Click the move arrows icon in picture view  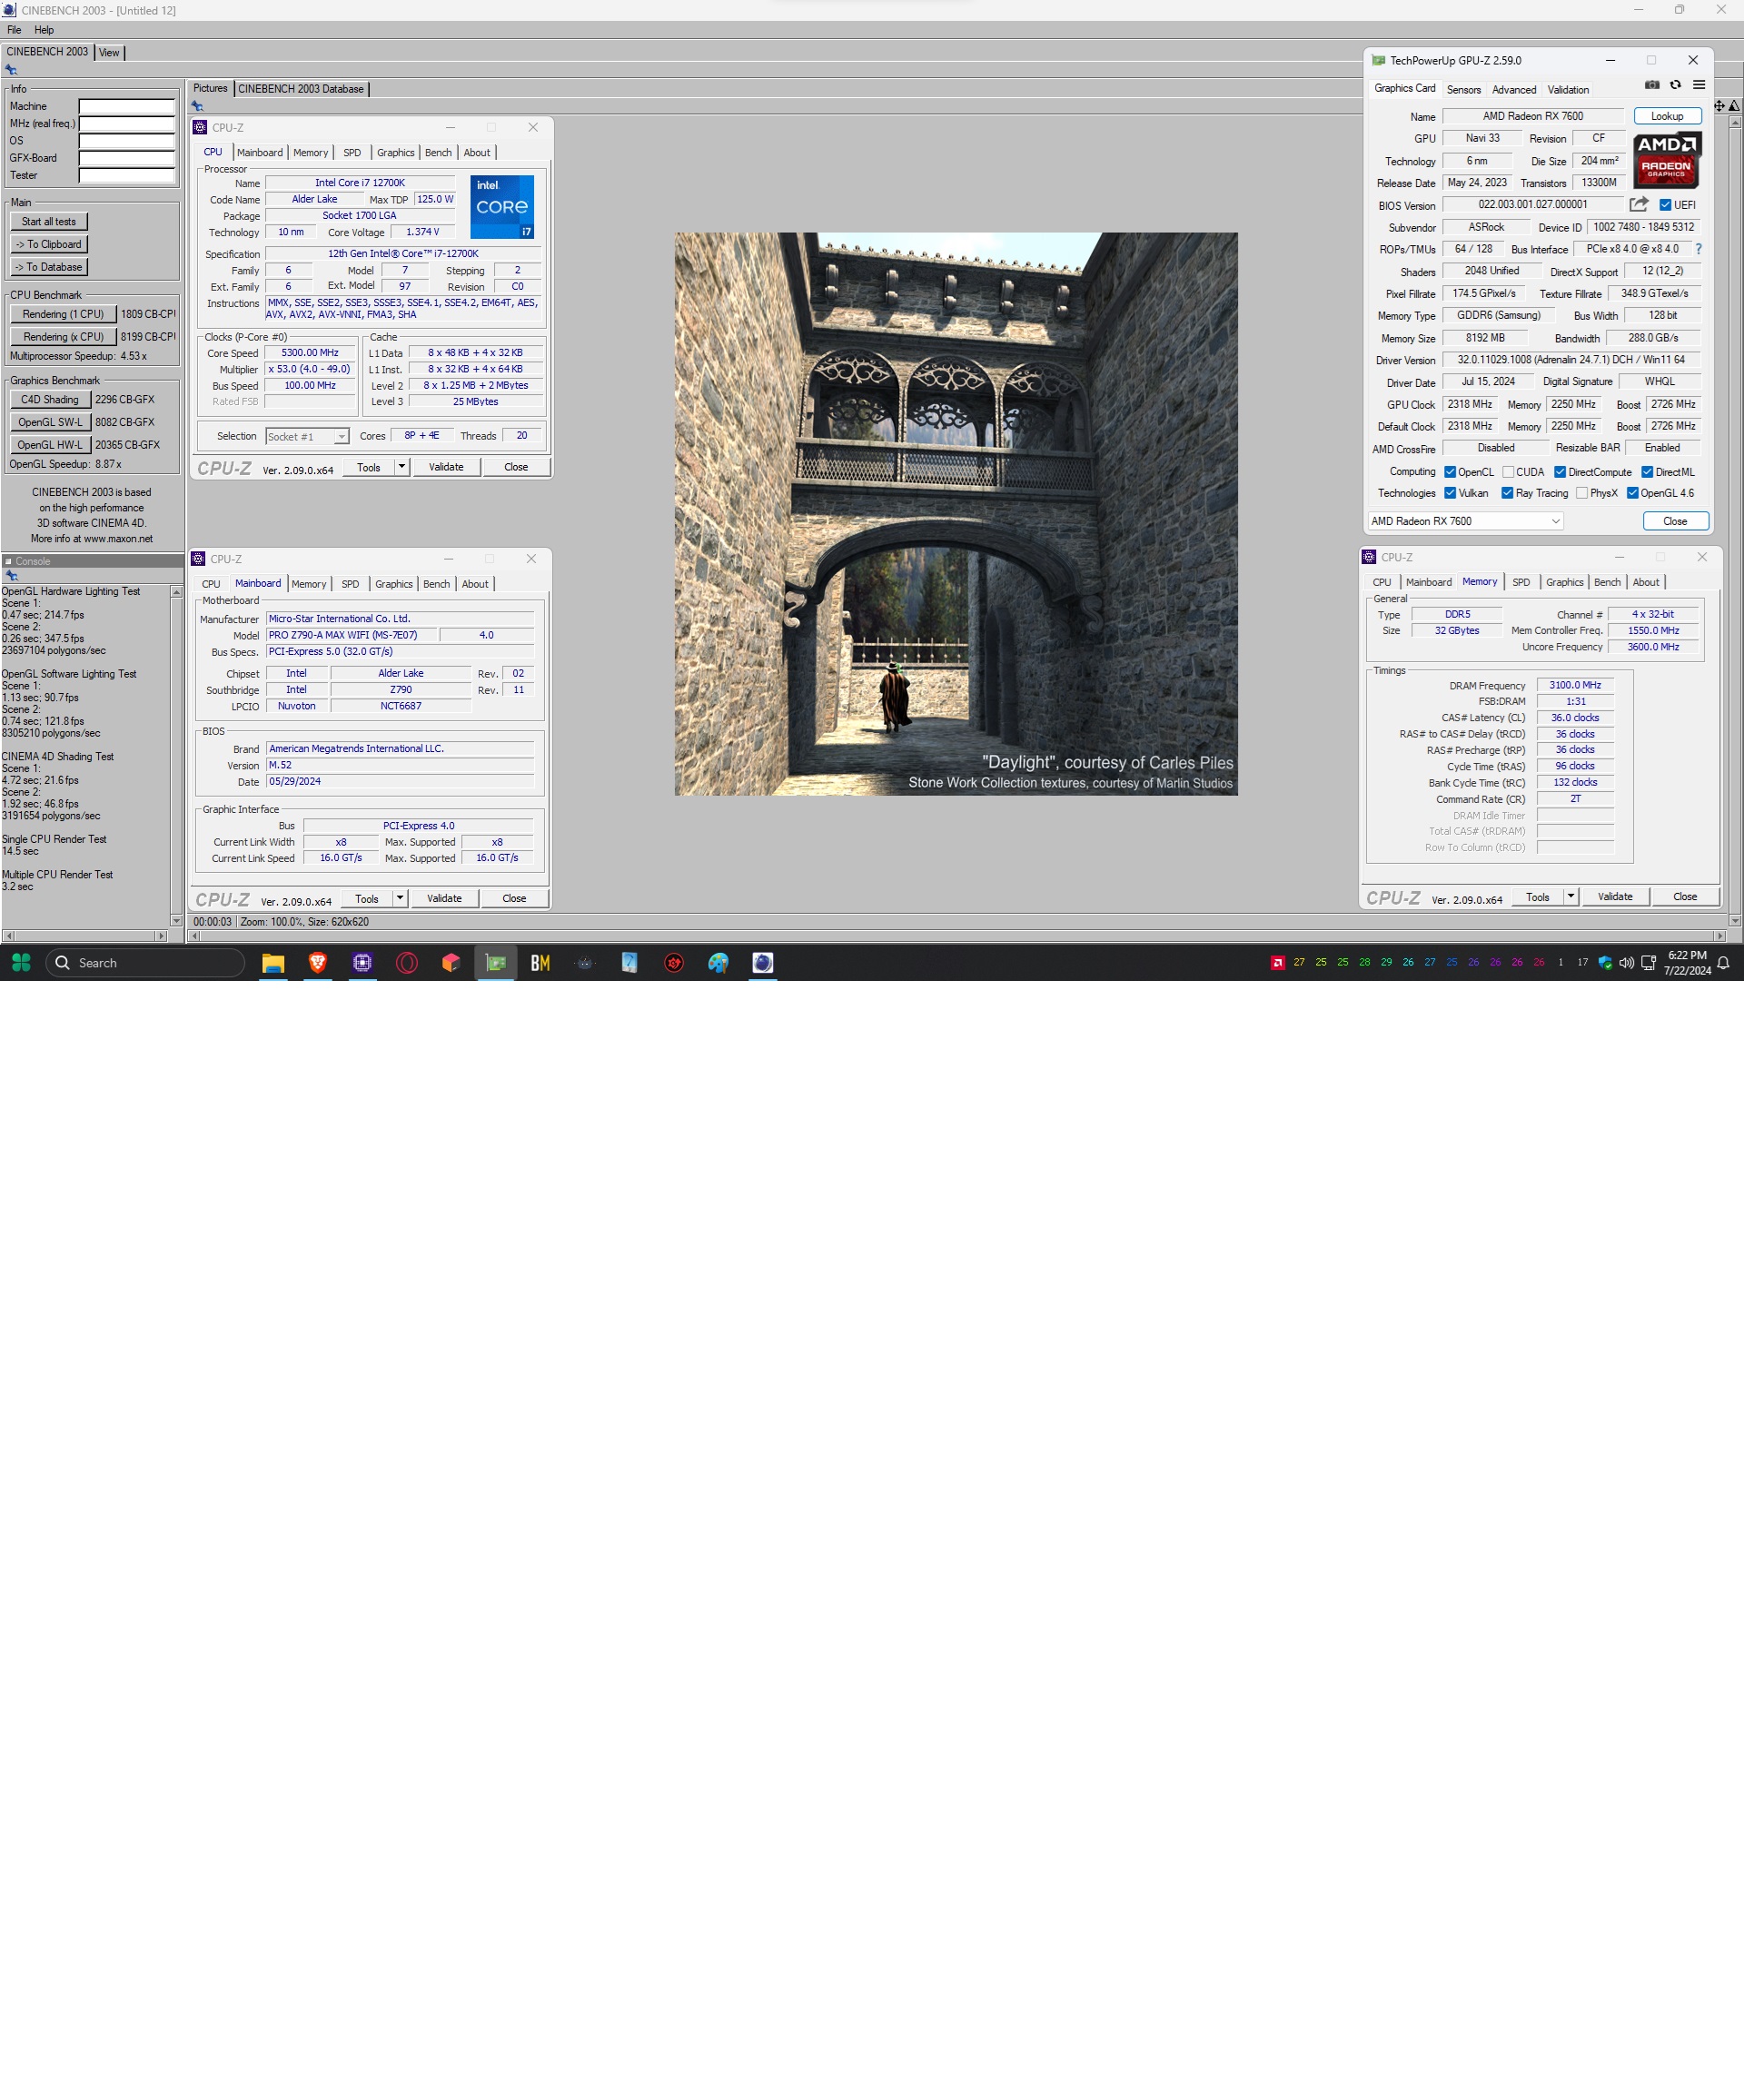(x=1720, y=106)
